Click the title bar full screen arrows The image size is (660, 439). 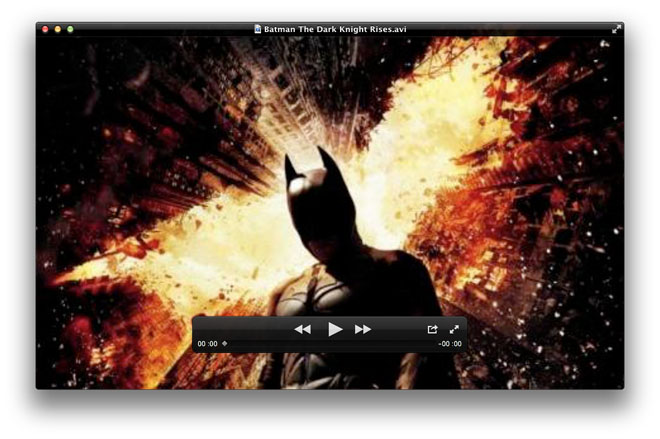616,29
